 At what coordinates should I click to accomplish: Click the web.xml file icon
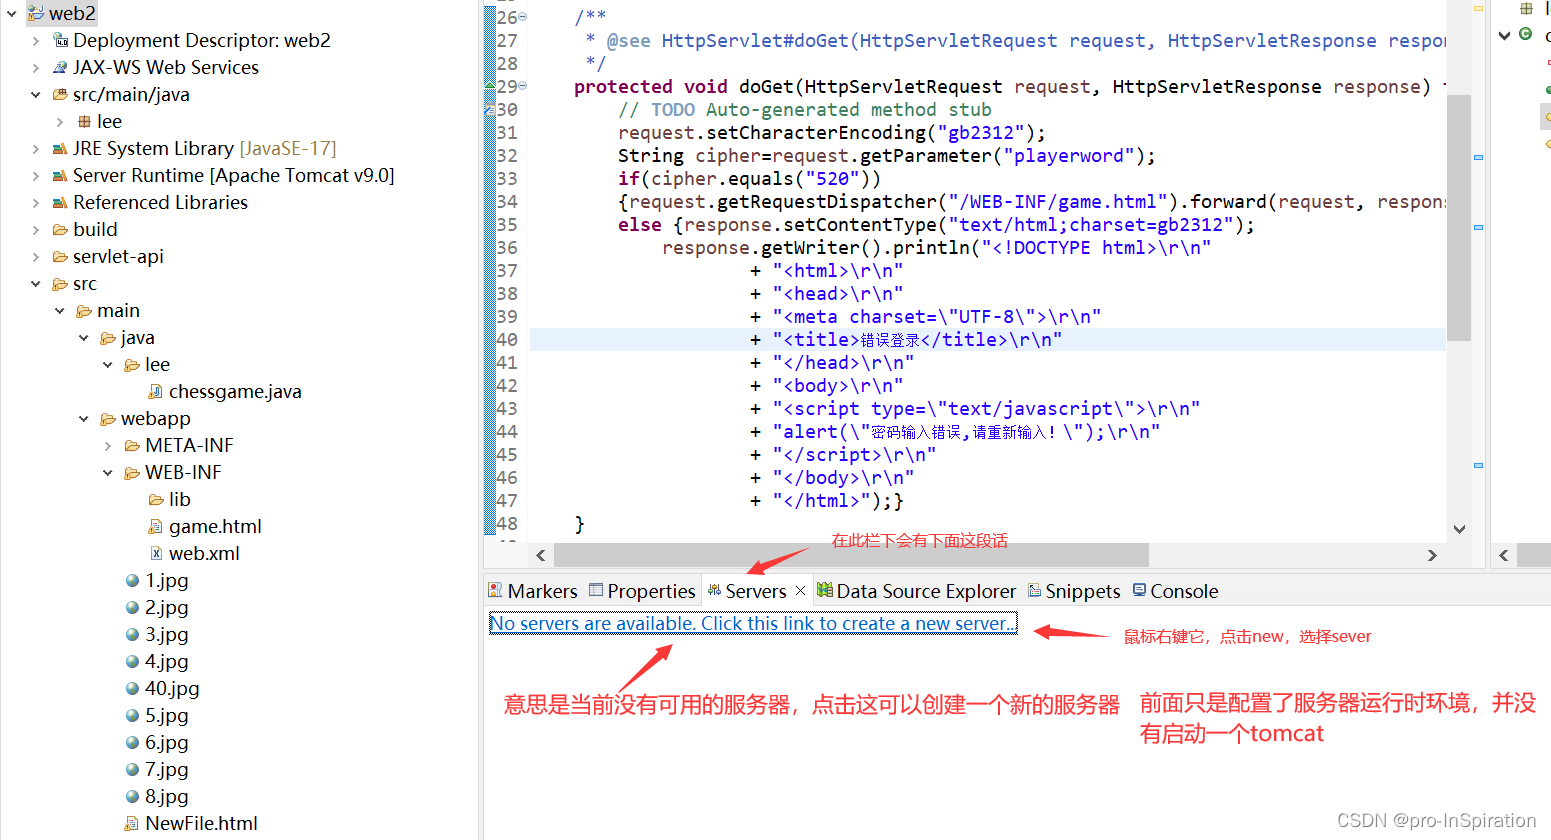click(156, 553)
